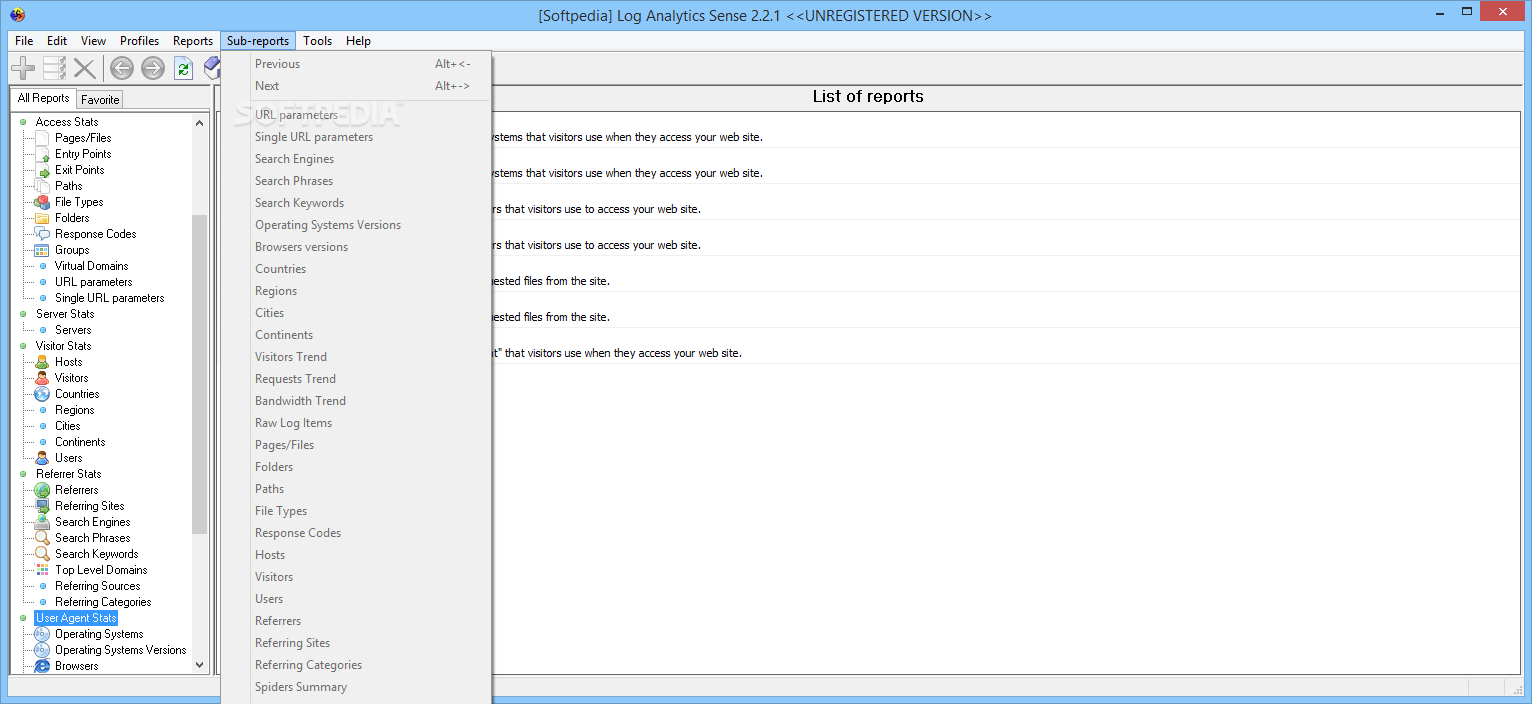The width and height of the screenshot is (1532, 704).
Task: Select Referring Categories tree item
Action: pos(103,602)
